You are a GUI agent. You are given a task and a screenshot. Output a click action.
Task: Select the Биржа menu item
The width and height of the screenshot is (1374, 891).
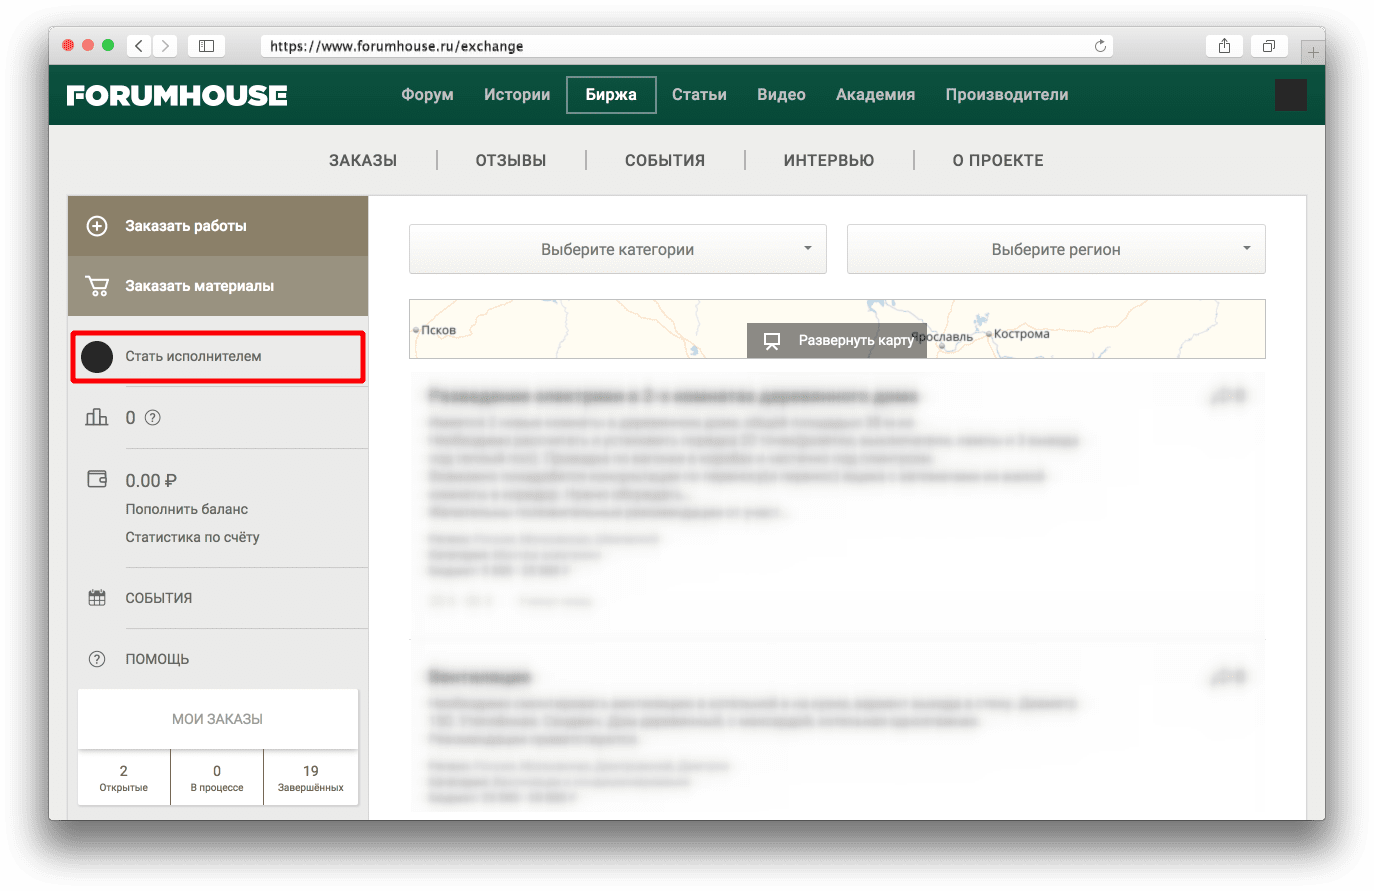pyautogui.click(x=611, y=95)
